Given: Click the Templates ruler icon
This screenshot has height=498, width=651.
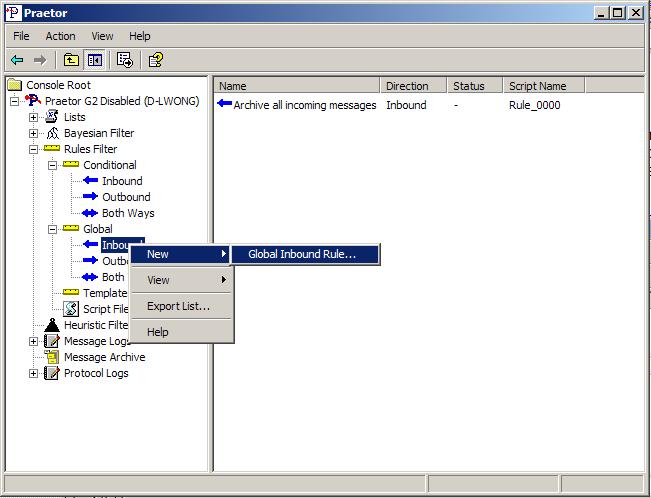Looking at the screenshot, I should click(x=71, y=292).
